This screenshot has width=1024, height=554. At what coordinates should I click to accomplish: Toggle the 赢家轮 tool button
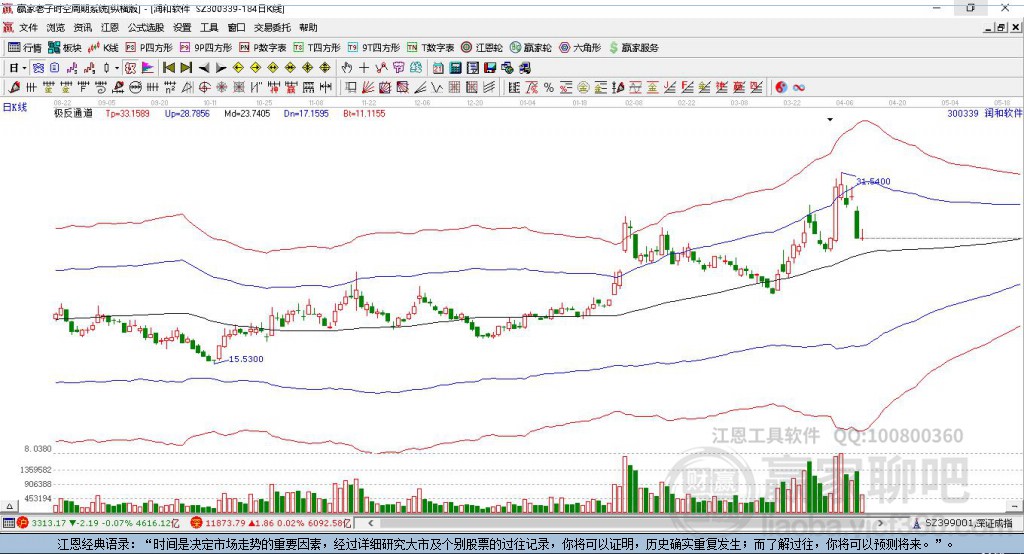pyautogui.click(x=530, y=47)
